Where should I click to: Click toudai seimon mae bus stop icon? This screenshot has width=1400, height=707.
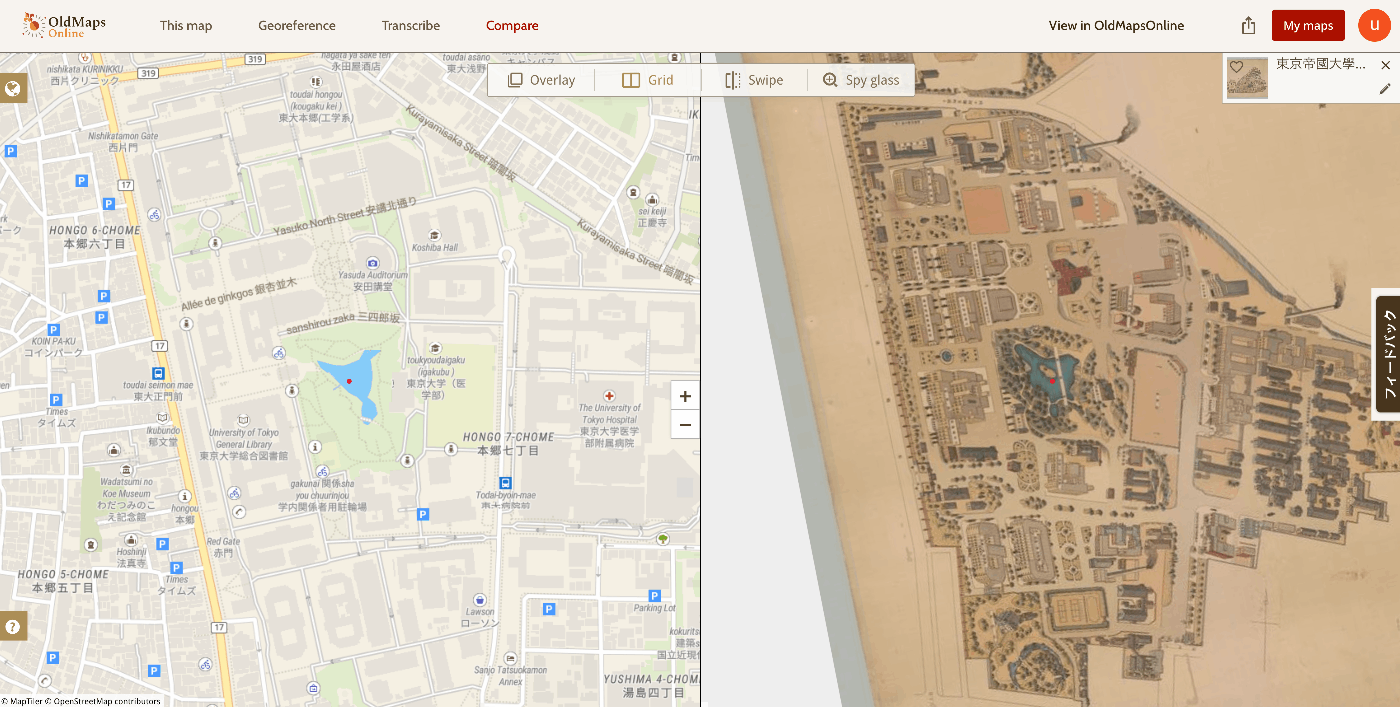point(158,373)
